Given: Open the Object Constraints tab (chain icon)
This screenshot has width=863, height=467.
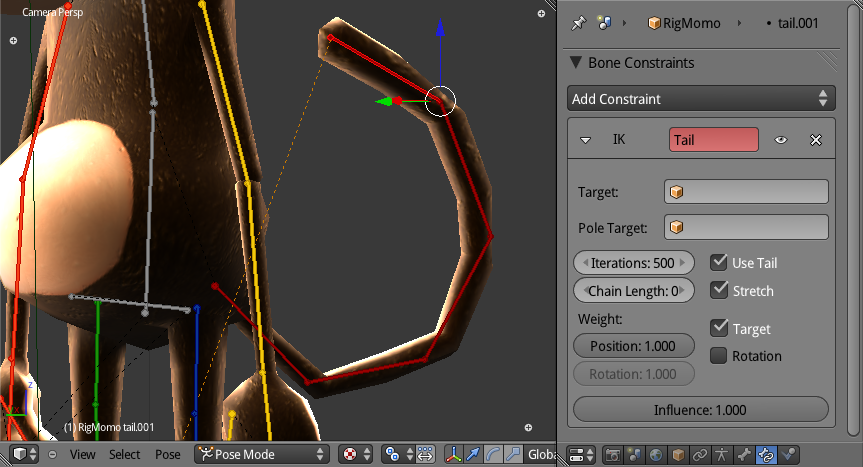Looking at the screenshot, I should (700, 454).
